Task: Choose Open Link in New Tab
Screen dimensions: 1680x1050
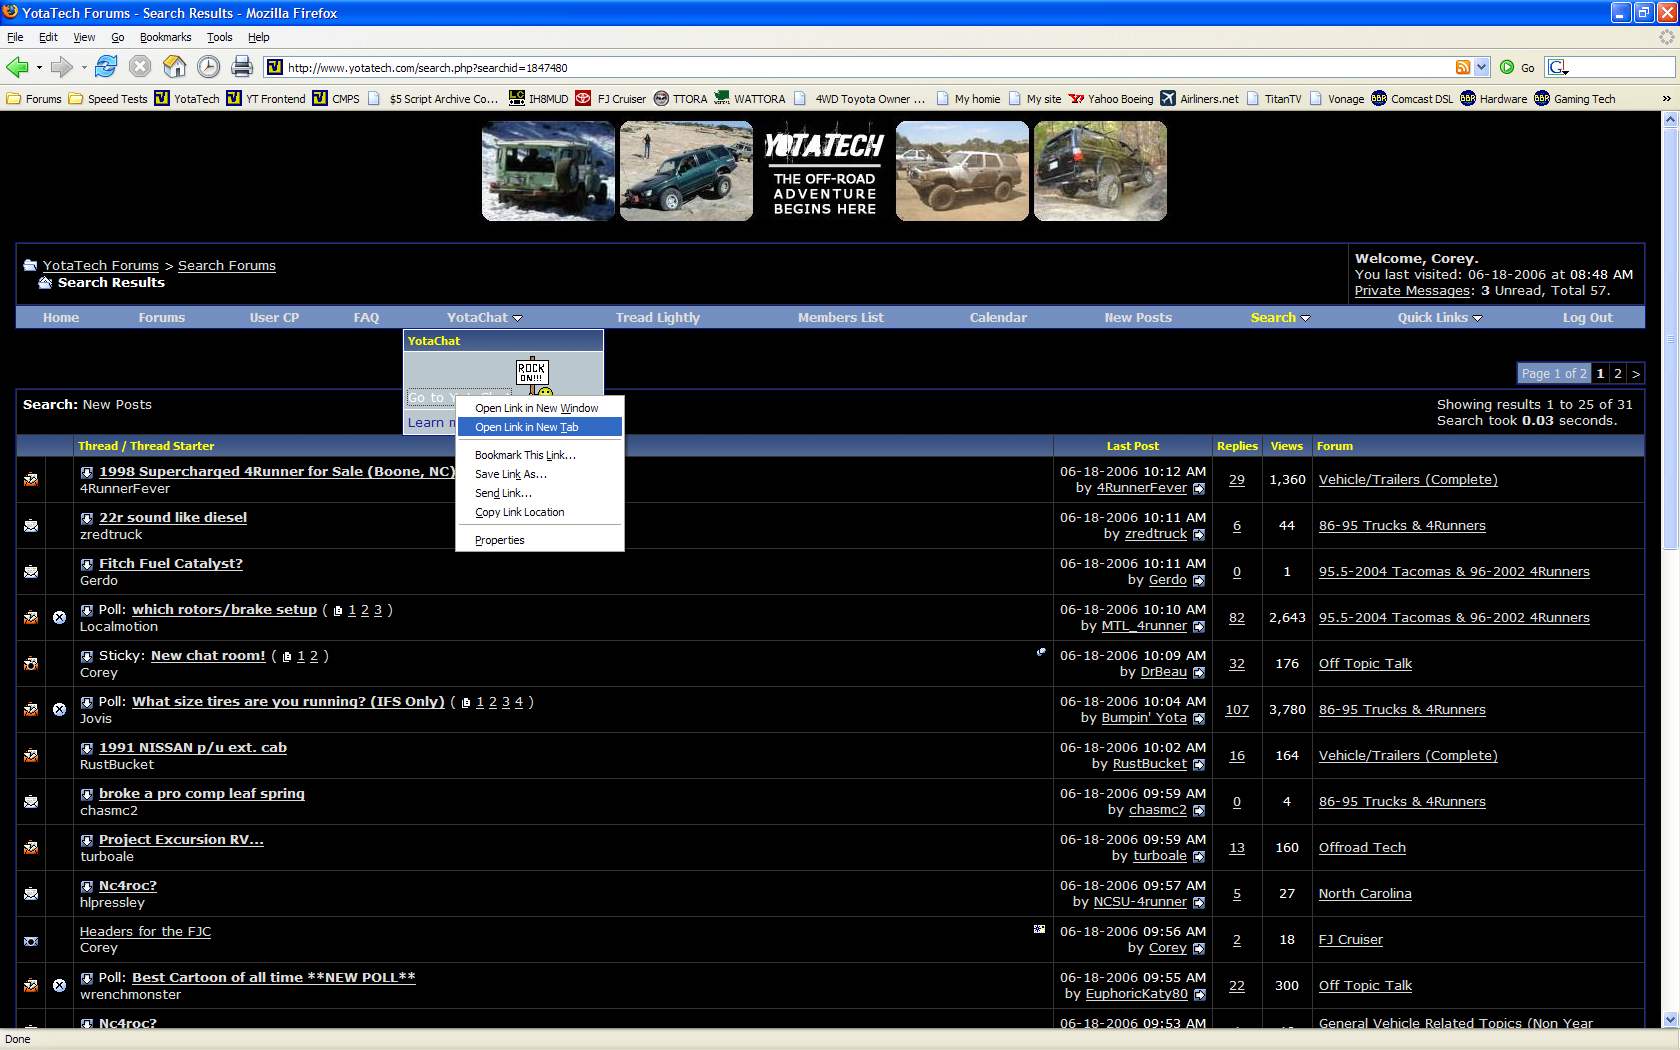Action: [x=540, y=427]
